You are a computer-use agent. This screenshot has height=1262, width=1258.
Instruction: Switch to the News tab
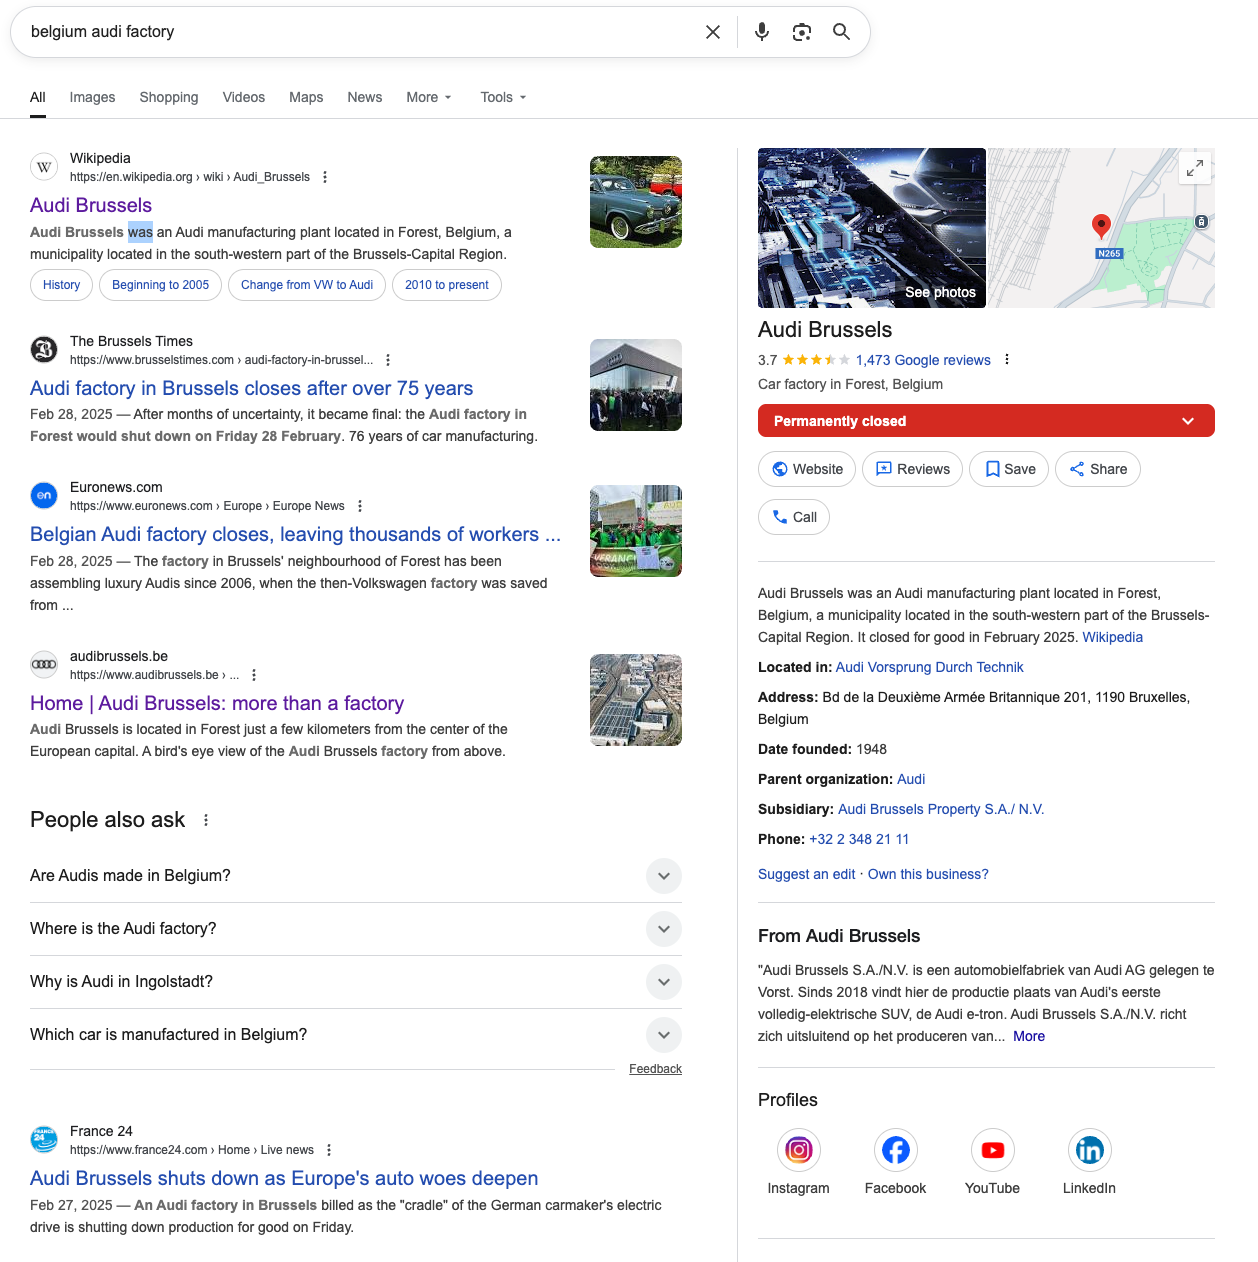[x=365, y=97]
